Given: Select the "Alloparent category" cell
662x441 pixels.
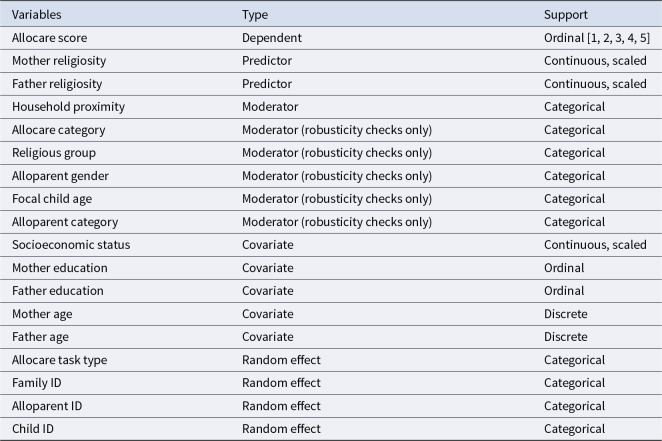Looking at the screenshot, I should coord(65,222).
